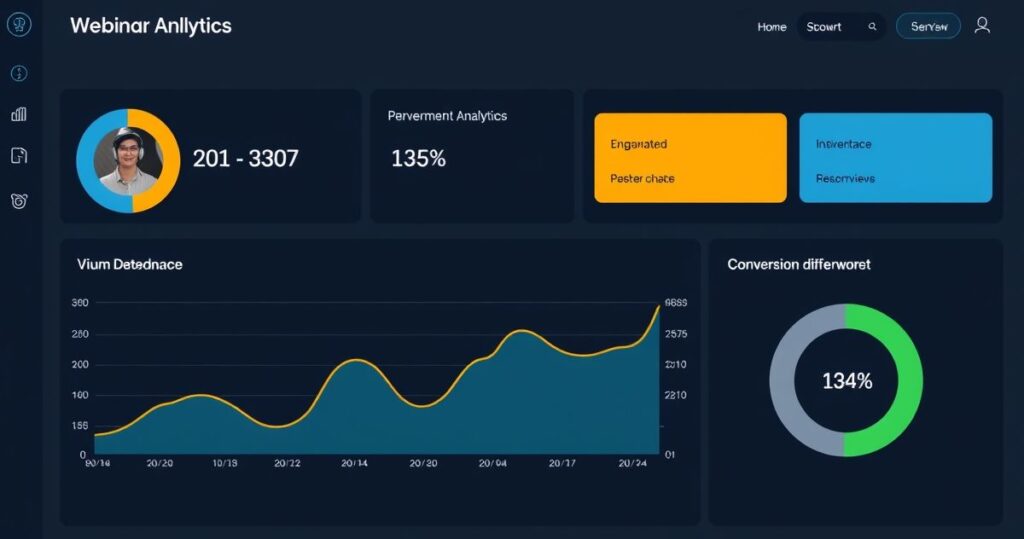Open the user profile icon

982,26
